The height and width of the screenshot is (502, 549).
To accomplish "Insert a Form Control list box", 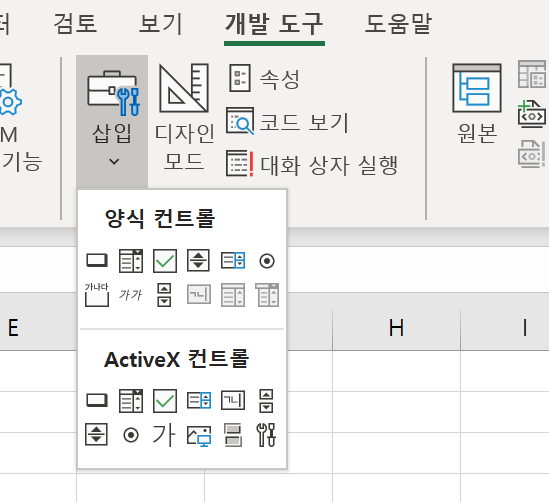I will coord(233,260).
